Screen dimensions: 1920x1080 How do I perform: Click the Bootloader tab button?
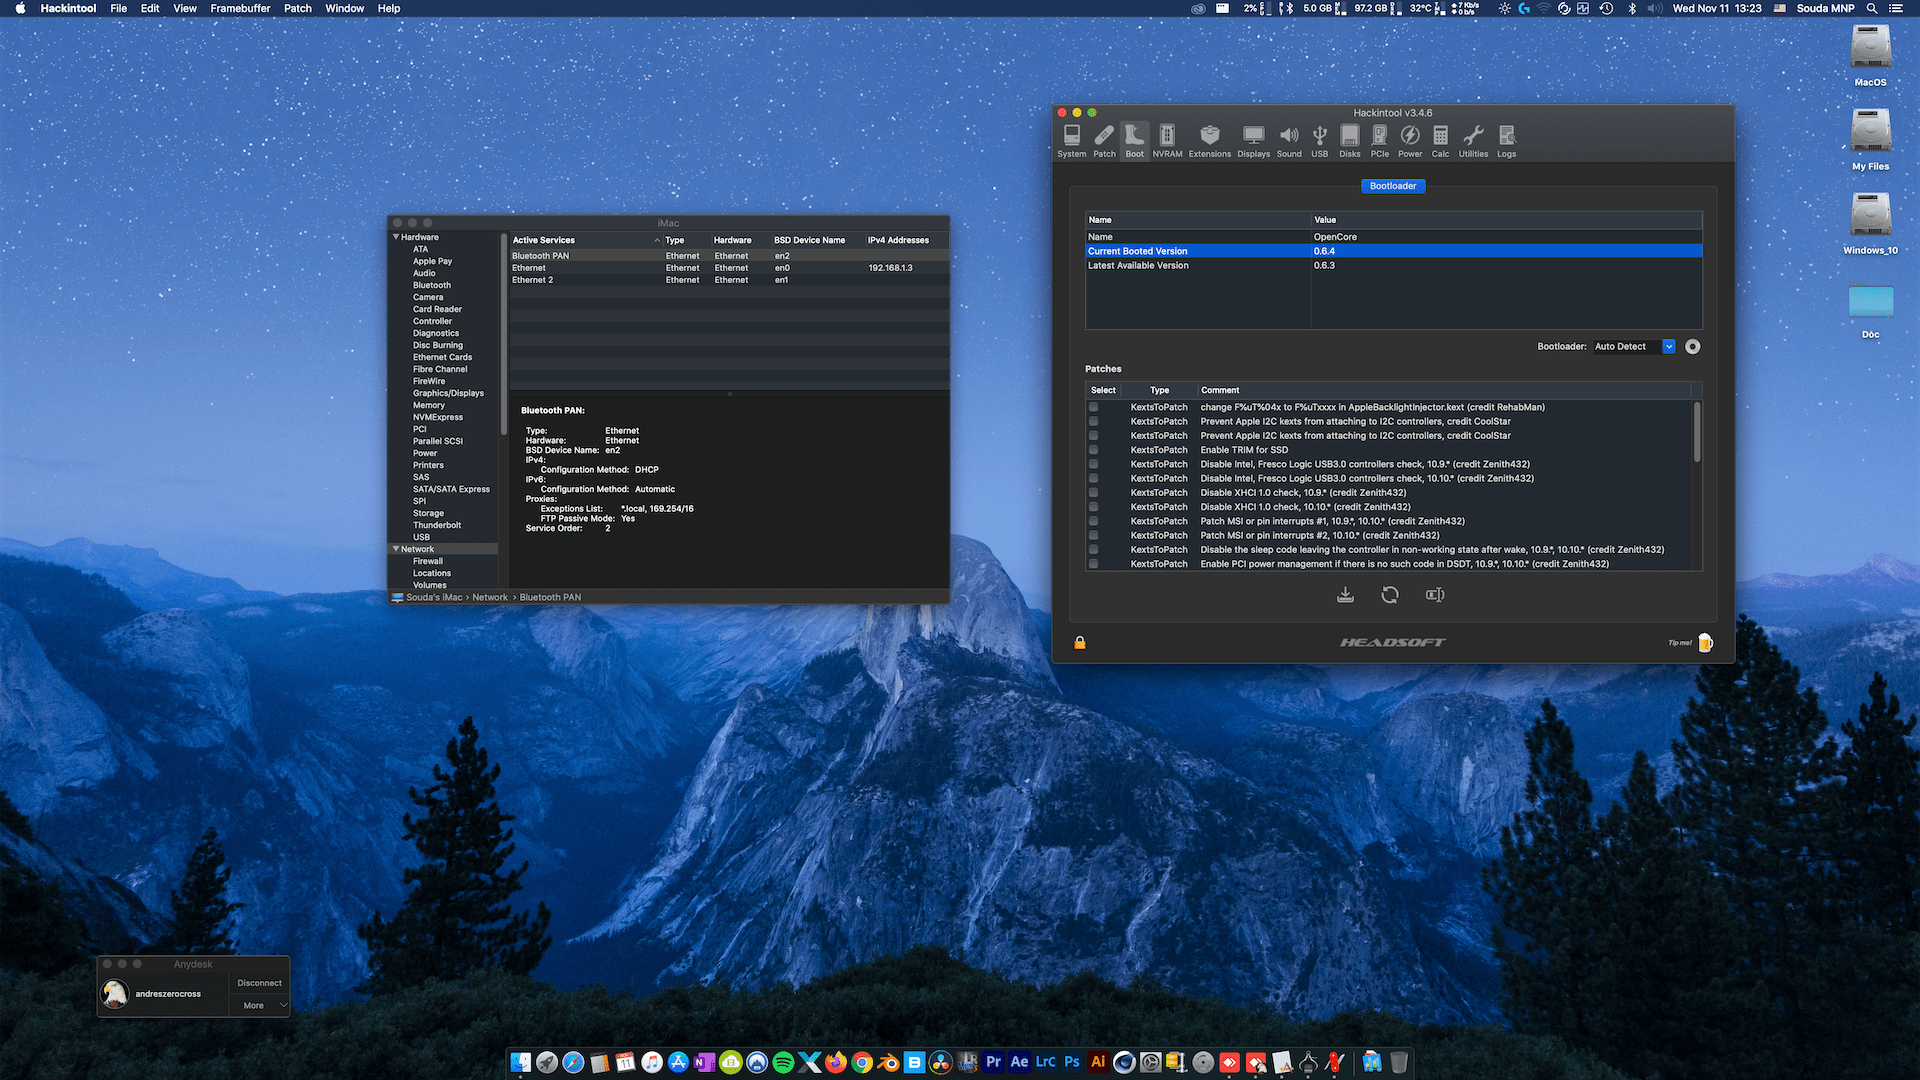coord(1392,186)
